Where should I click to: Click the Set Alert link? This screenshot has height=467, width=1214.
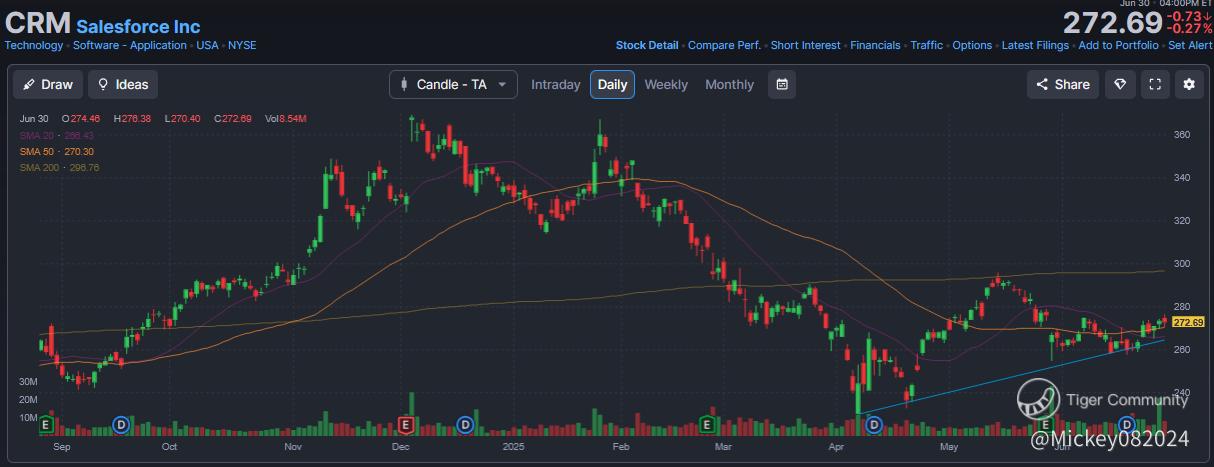1191,45
